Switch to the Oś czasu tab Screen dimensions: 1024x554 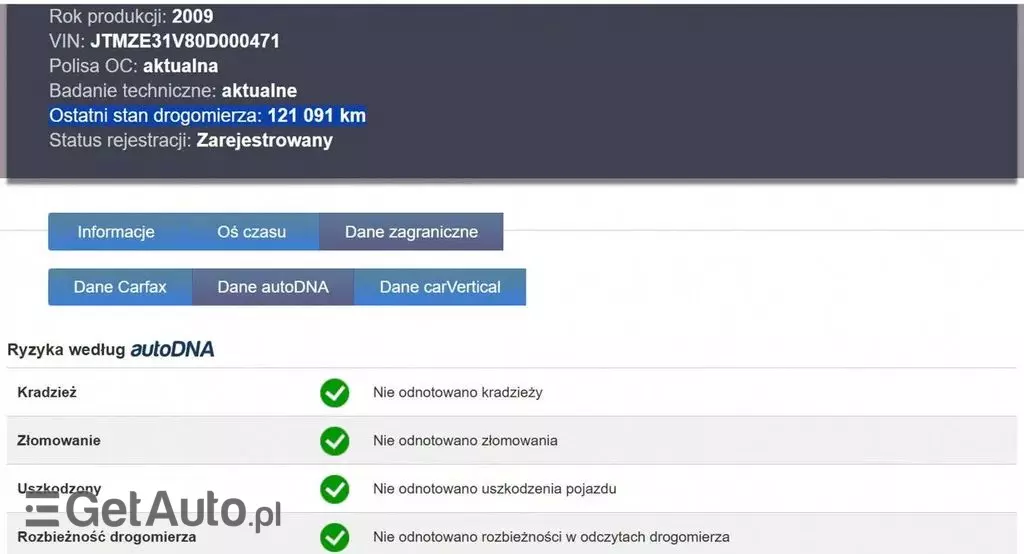251,232
